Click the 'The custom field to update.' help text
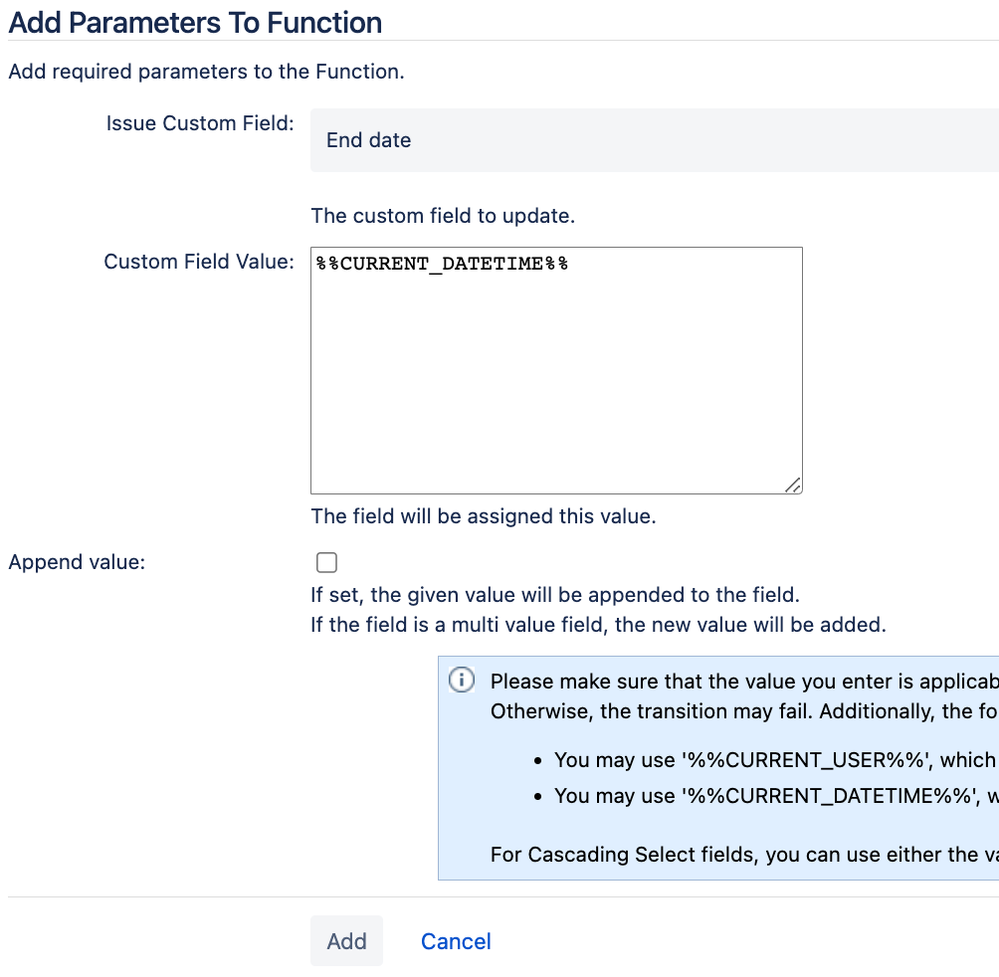The width and height of the screenshot is (999, 977). [x=443, y=215]
